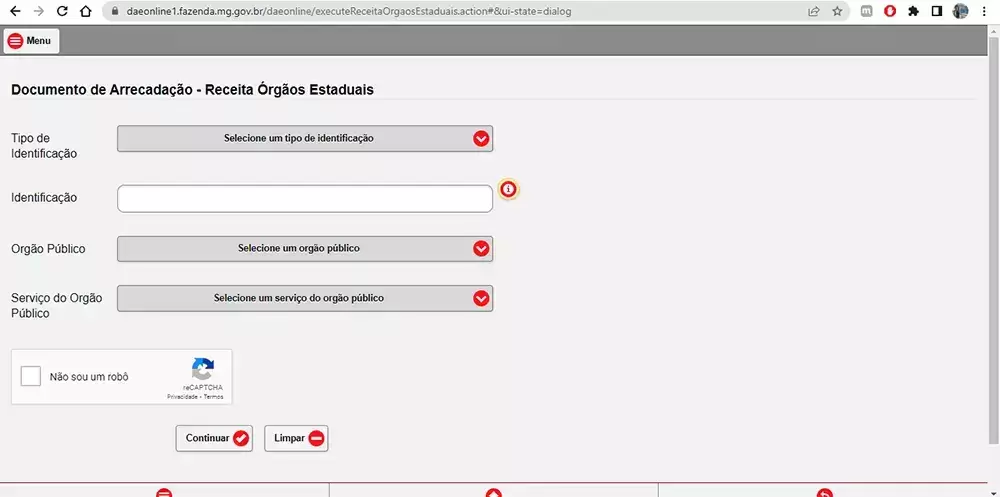Open the Extensions puzzle icon

tap(913, 12)
